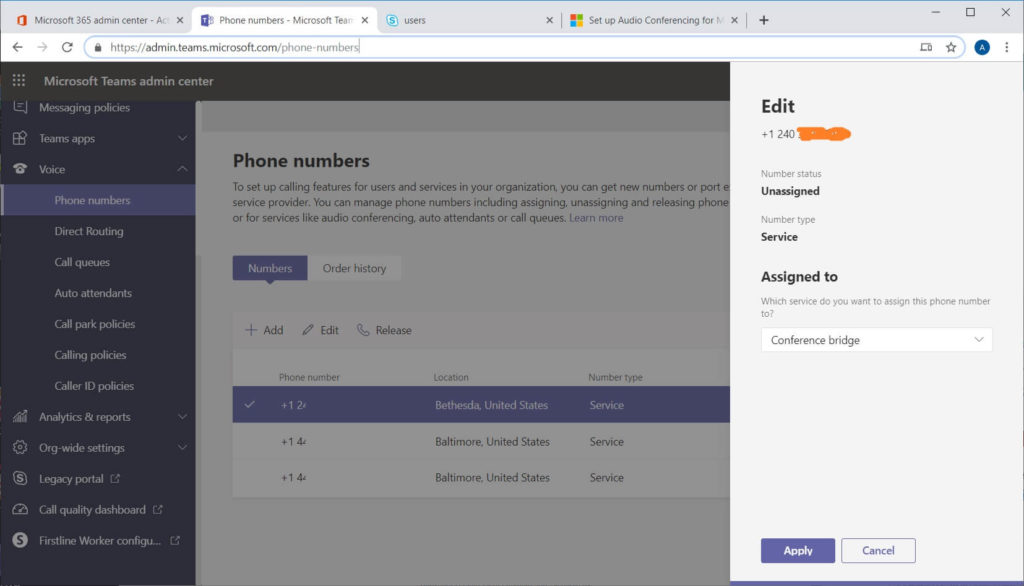Screen dimensions: 1024x586
Task: Expand the Teams apps section chevron
Action: [182, 138]
